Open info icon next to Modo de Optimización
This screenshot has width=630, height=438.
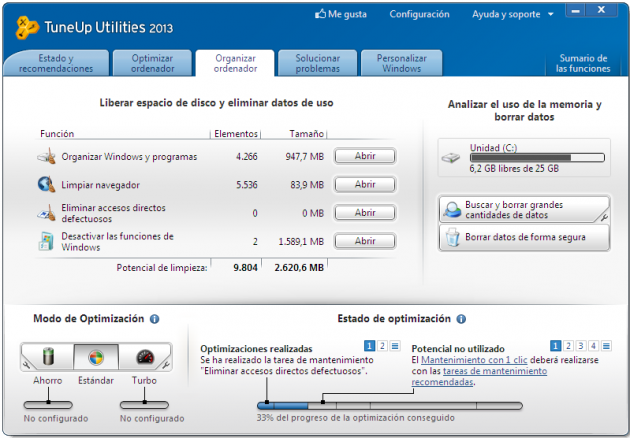(154, 319)
